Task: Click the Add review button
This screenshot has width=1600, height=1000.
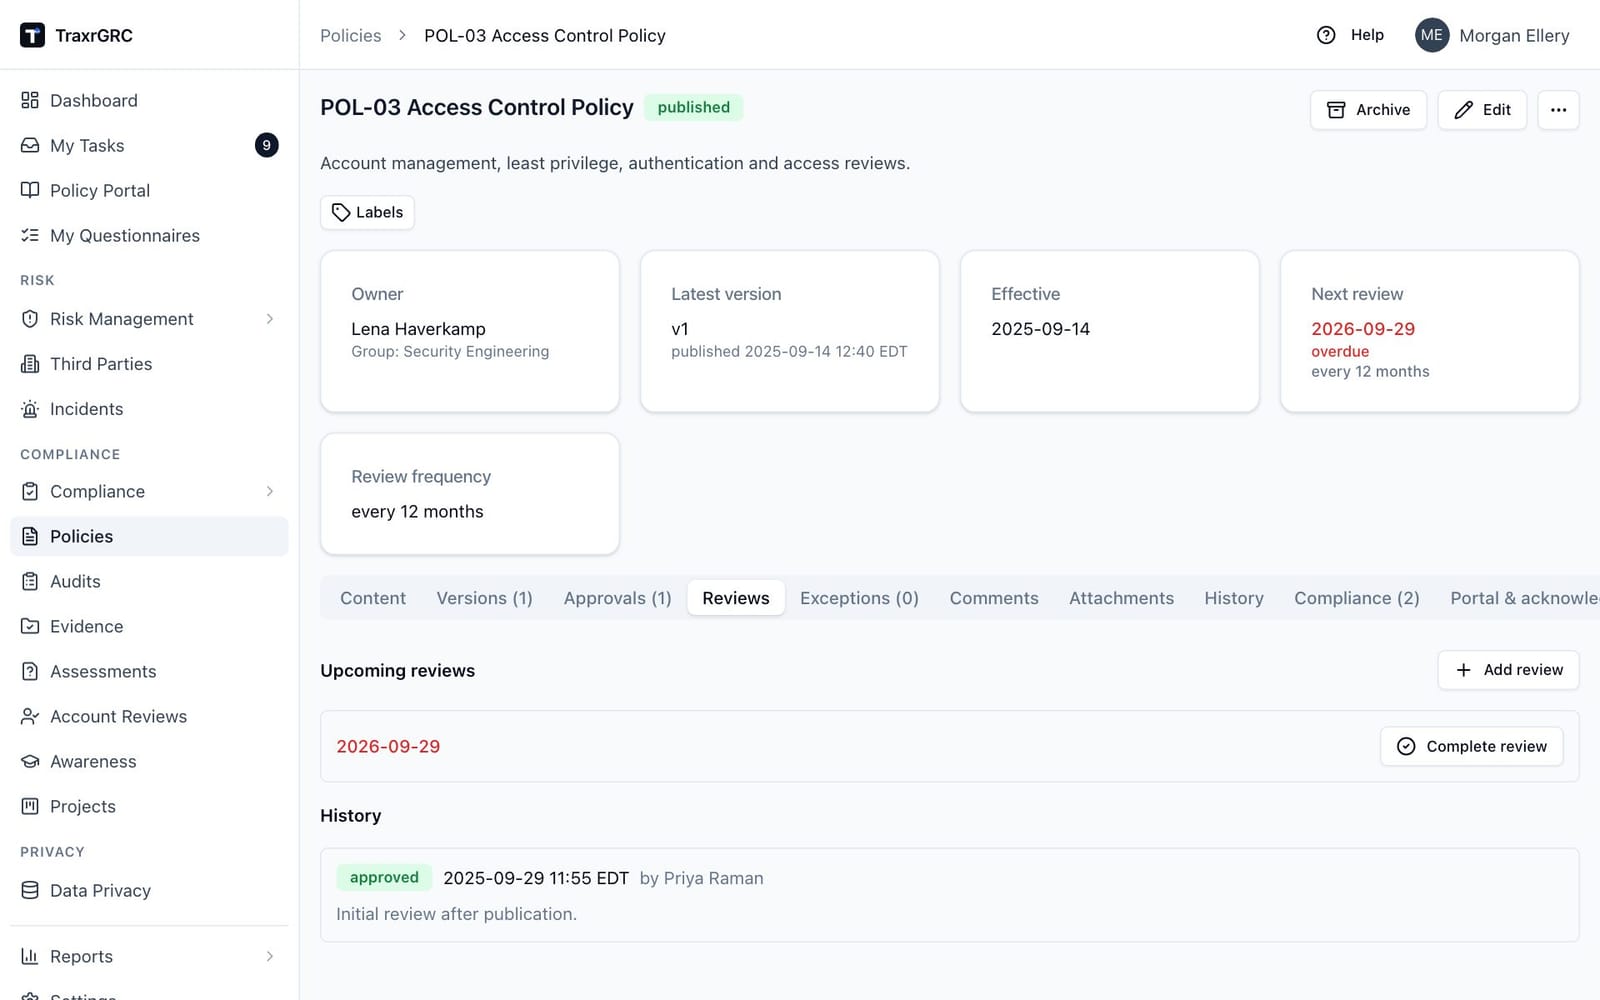Action: [x=1508, y=670]
